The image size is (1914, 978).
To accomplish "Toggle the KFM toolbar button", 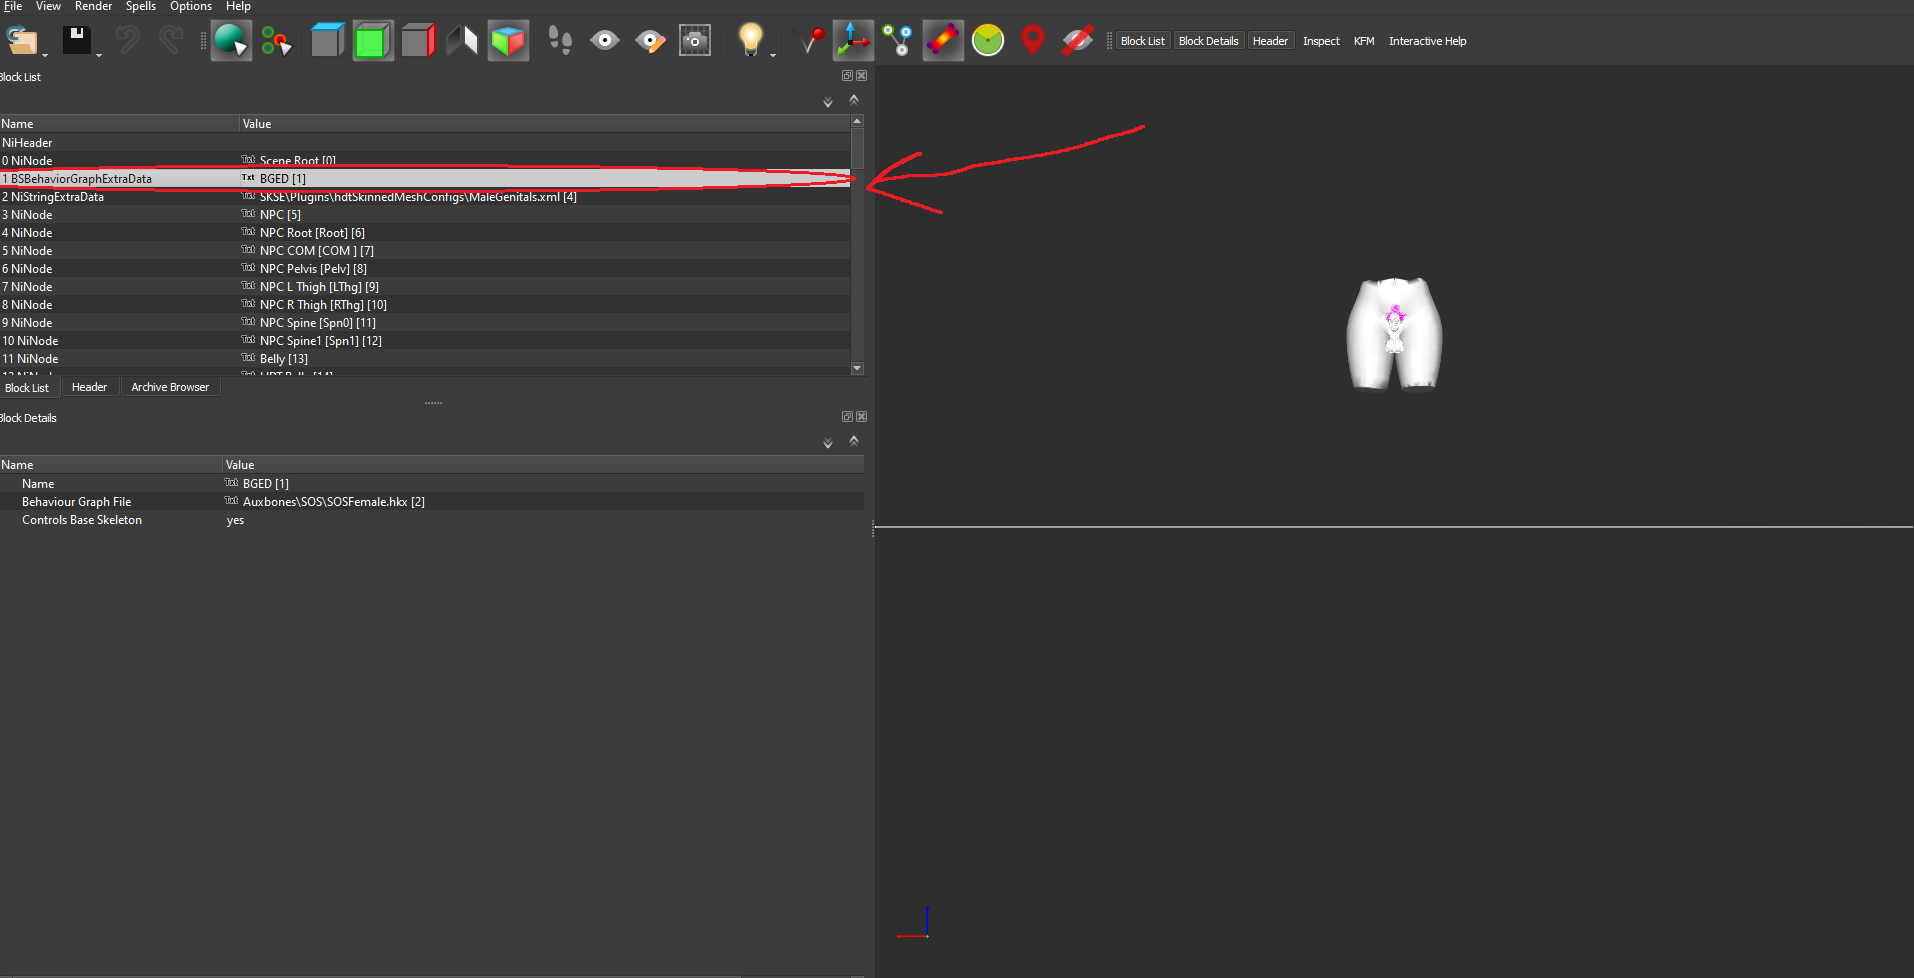I will [x=1364, y=41].
